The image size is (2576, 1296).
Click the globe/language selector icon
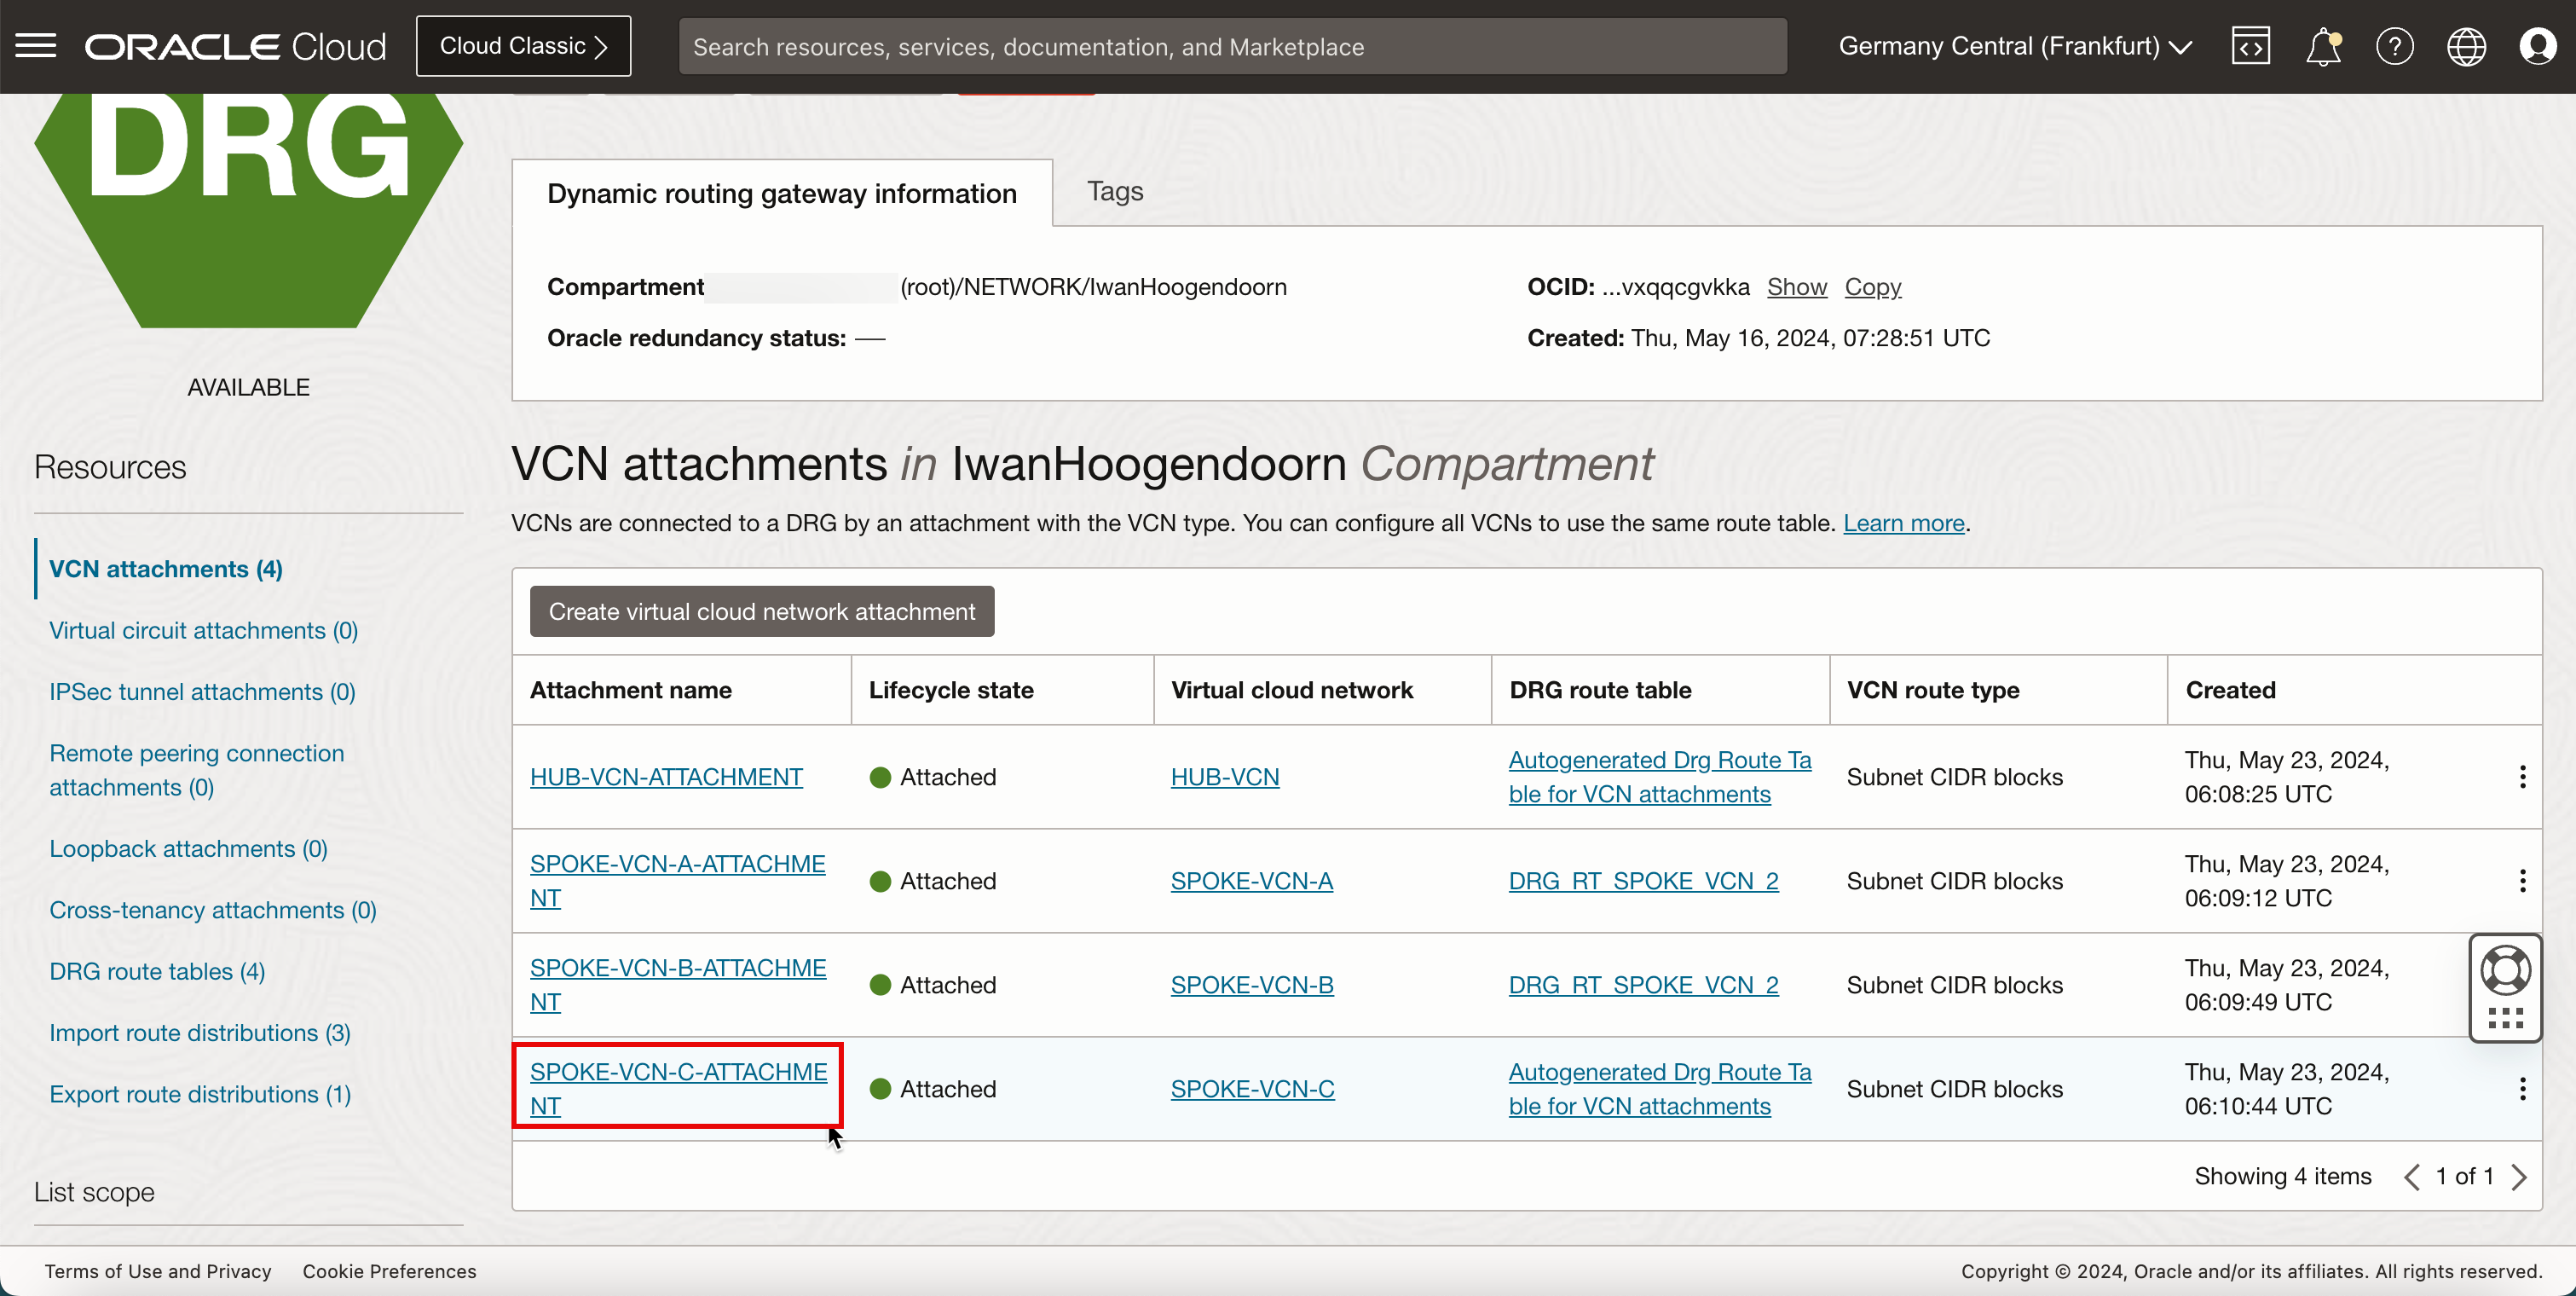coord(2465,44)
